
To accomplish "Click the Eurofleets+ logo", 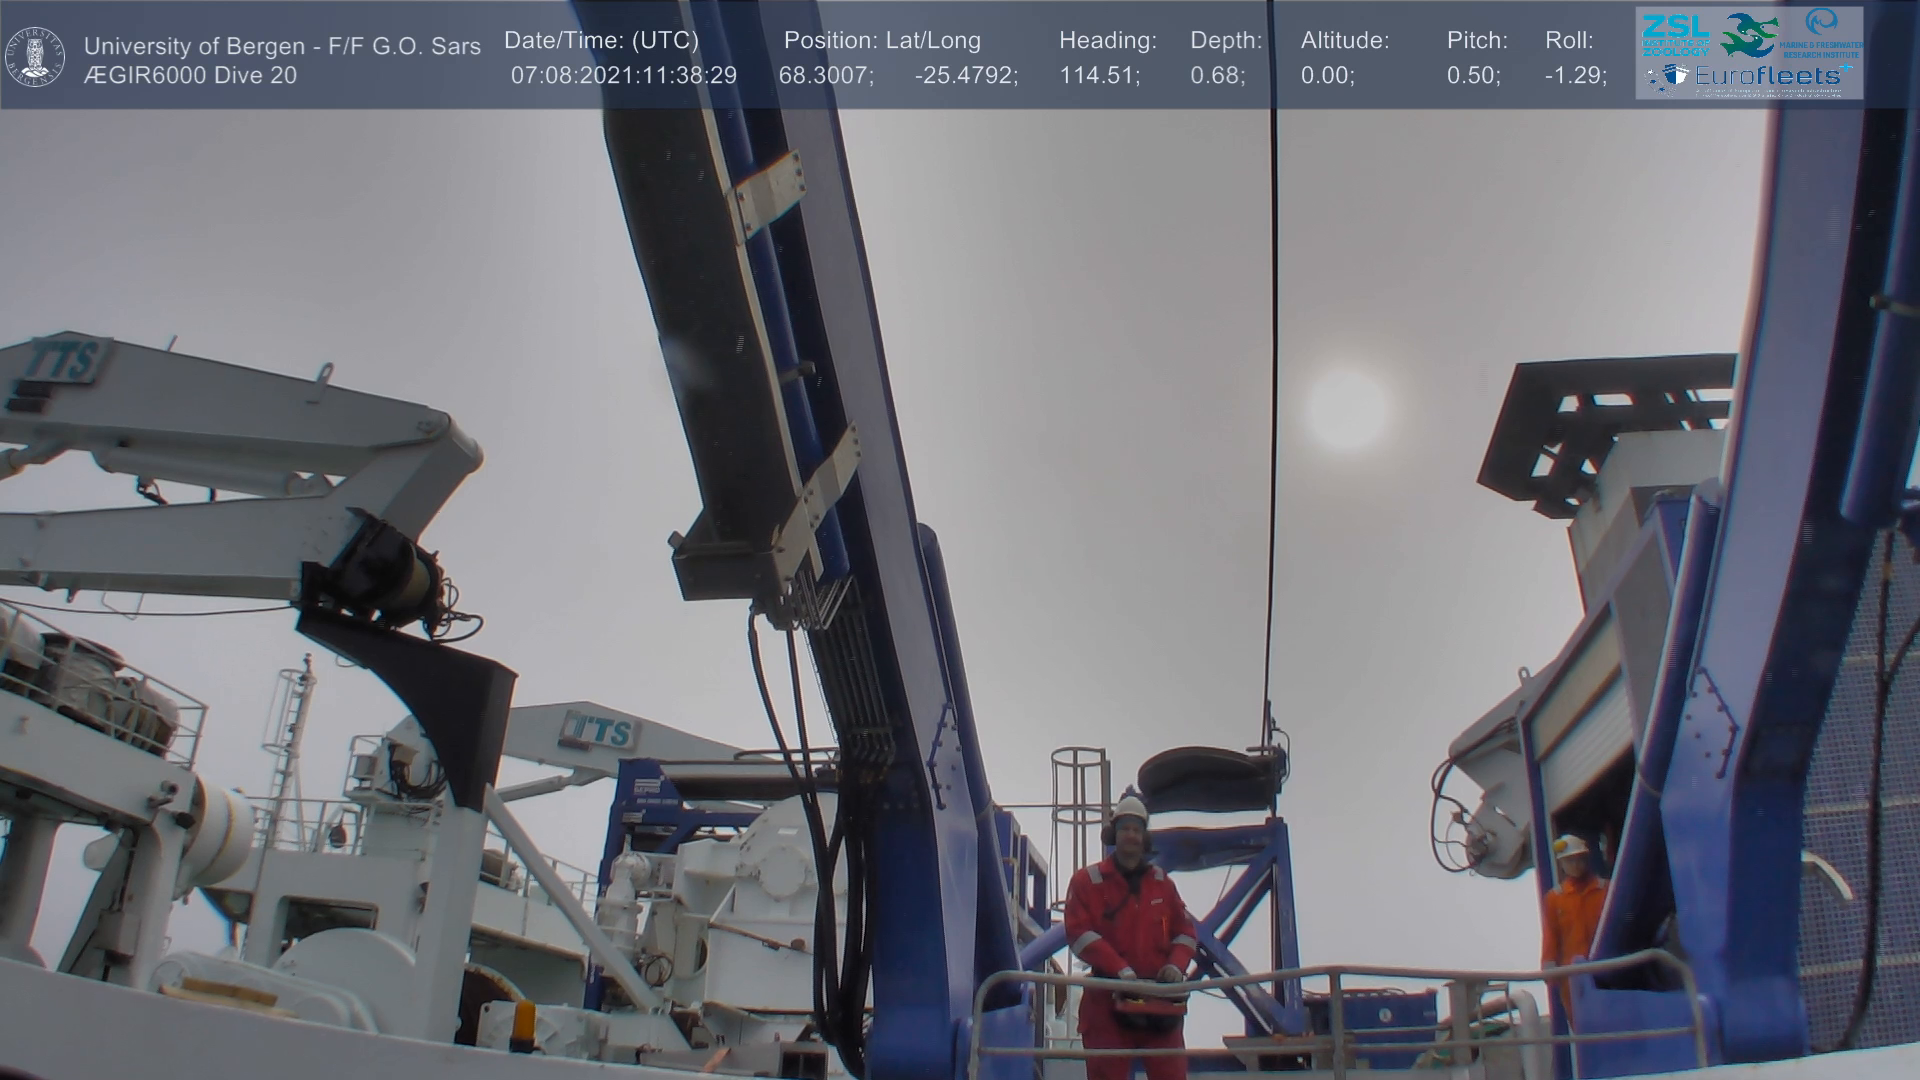I will (x=1768, y=76).
